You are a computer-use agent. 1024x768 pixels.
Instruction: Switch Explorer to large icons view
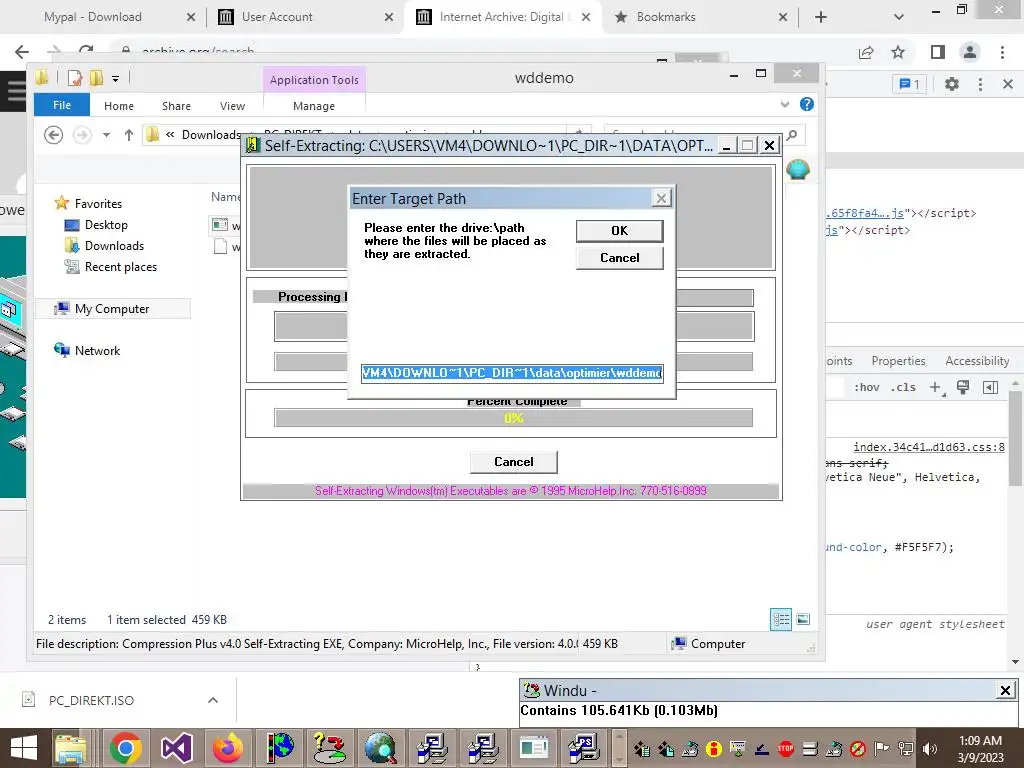click(803, 619)
